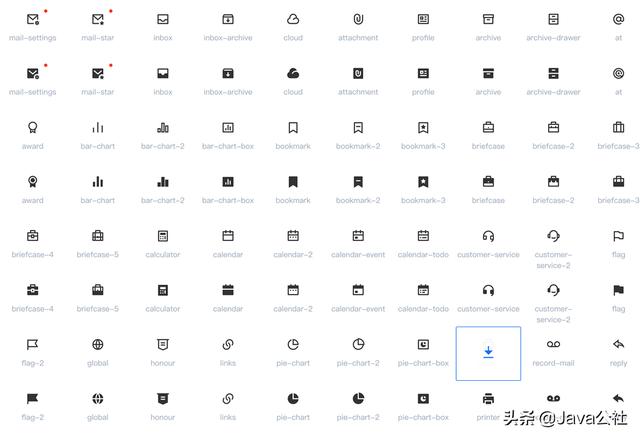Screen dimensions: 640x439
Task: Click the filled archive-drawer icon
Action: (553, 73)
